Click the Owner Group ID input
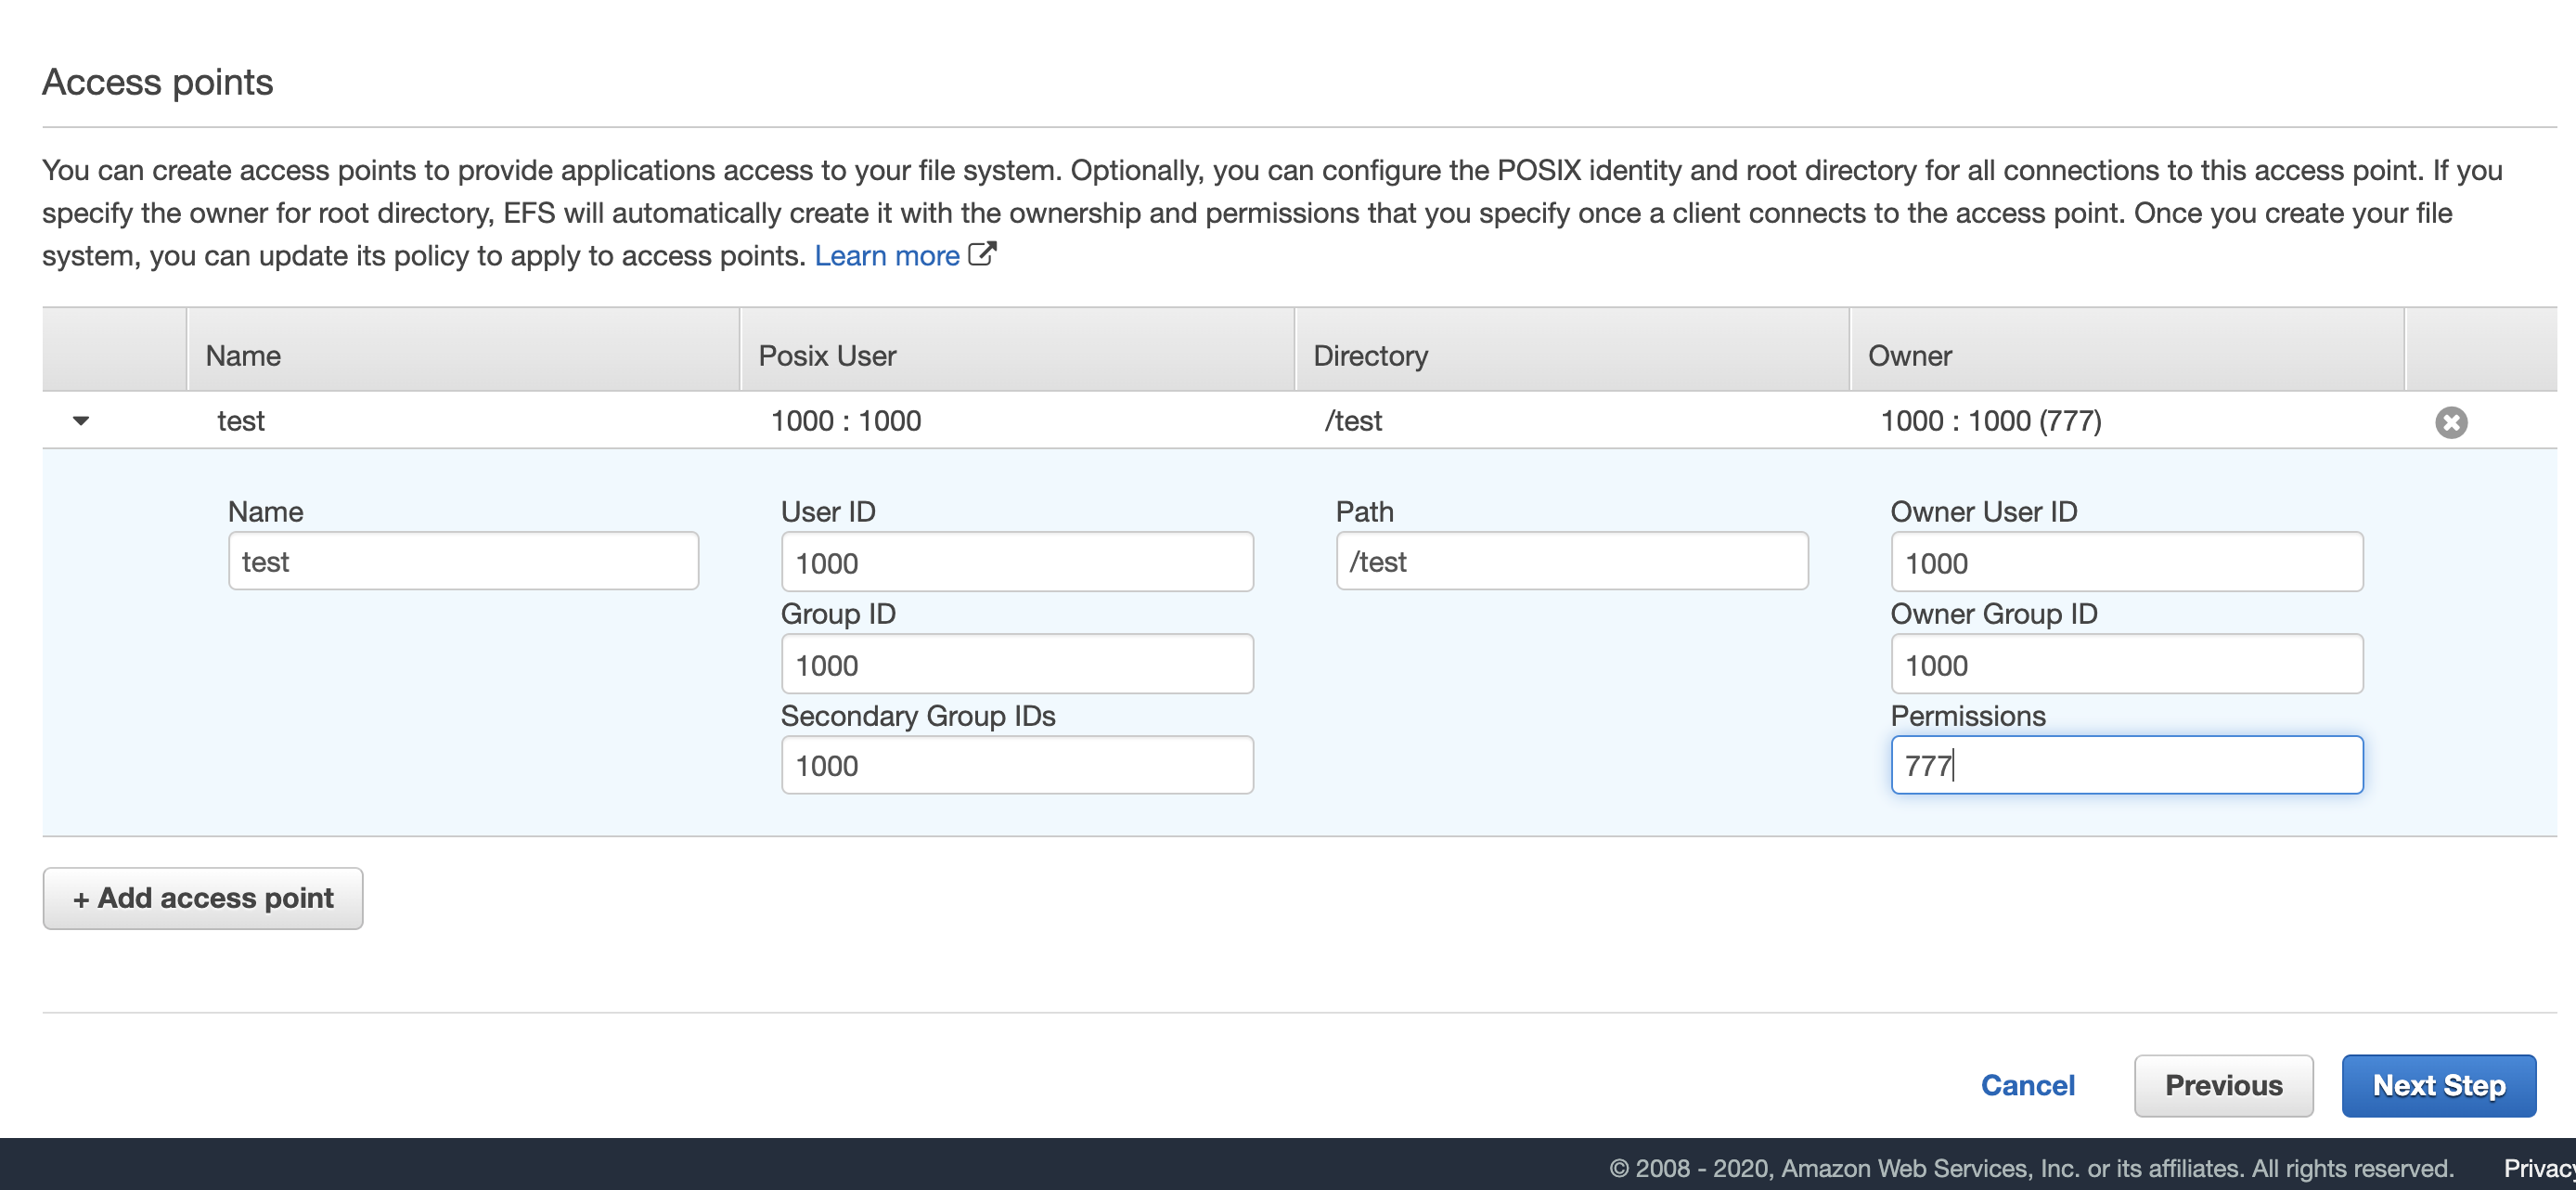The height and width of the screenshot is (1190, 2576). (x=2126, y=664)
